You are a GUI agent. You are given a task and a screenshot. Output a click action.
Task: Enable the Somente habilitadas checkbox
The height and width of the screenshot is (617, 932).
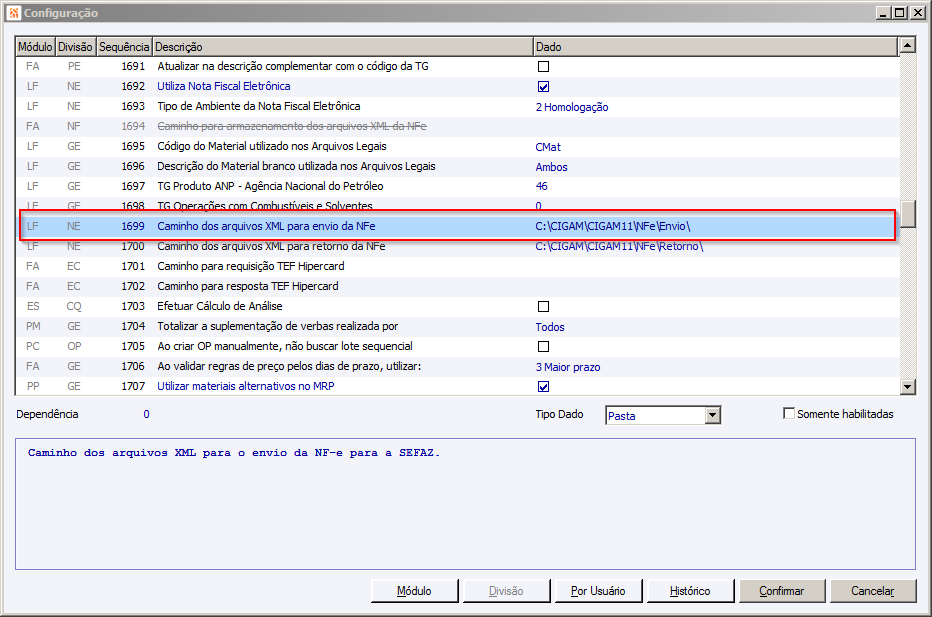tap(789, 413)
